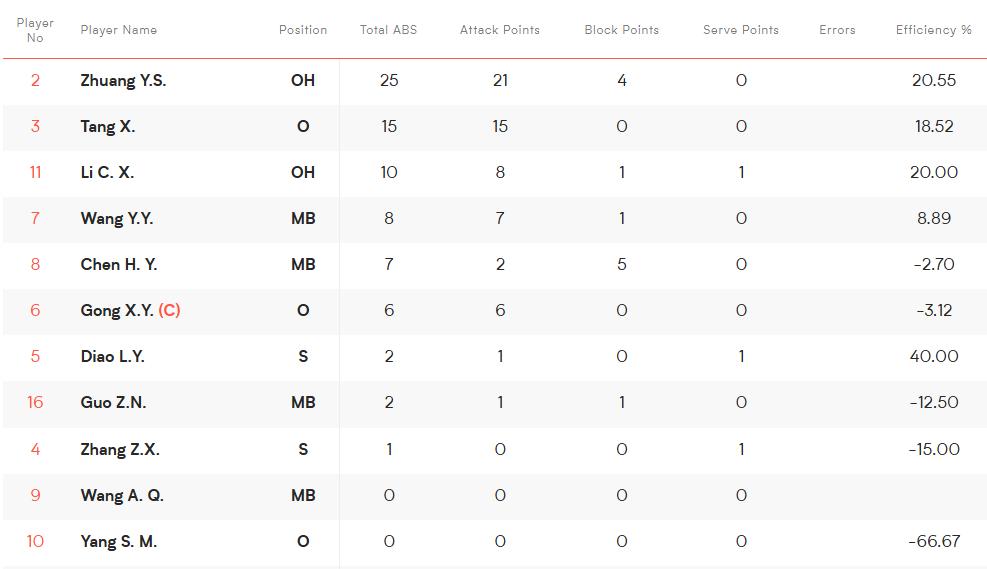Select setter Diao L.Y.
This screenshot has width=987, height=569.
(113, 356)
